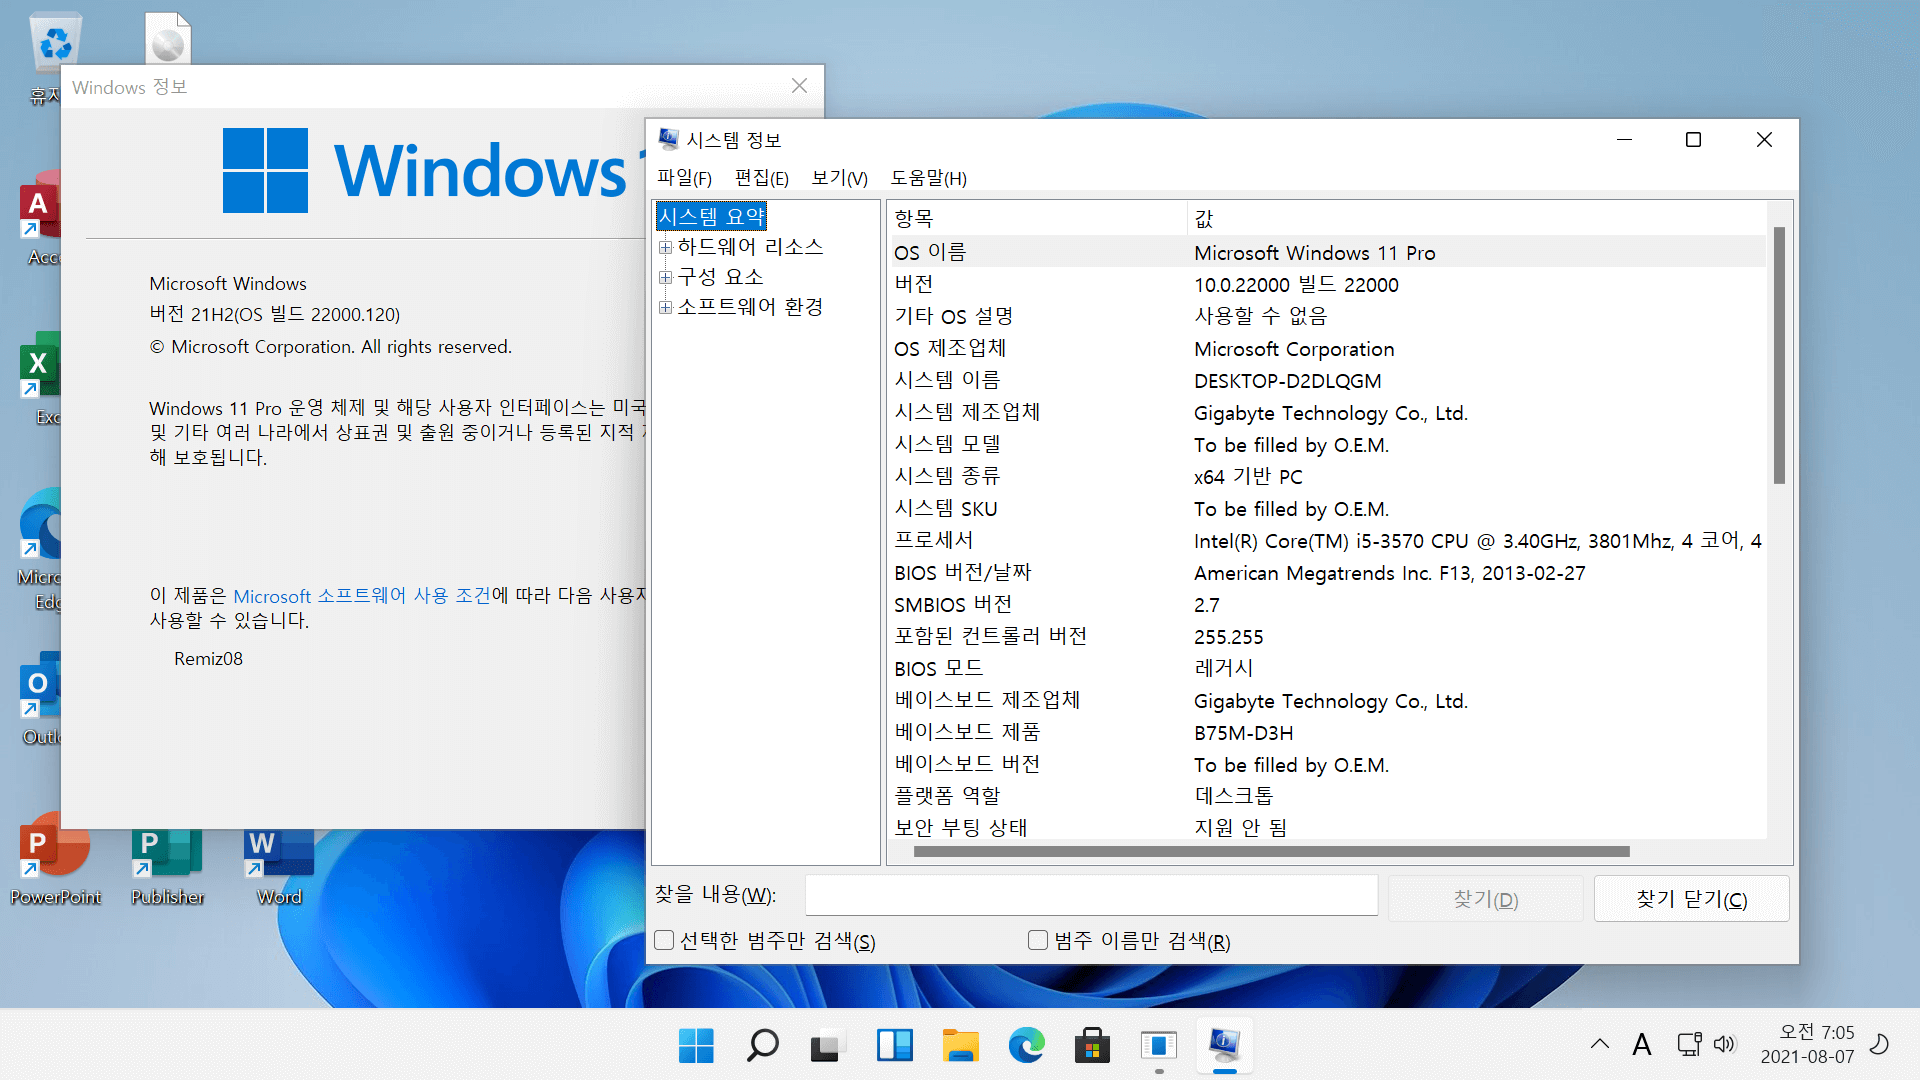Open the volume tray icon
1920x1080 pixels.
(x=1725, y=1045)
